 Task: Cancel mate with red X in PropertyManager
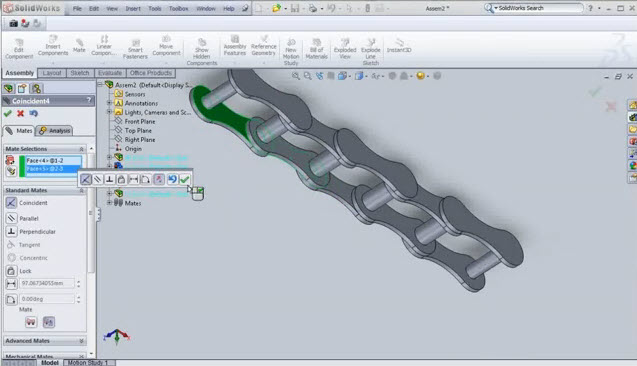tap(20, 113)
